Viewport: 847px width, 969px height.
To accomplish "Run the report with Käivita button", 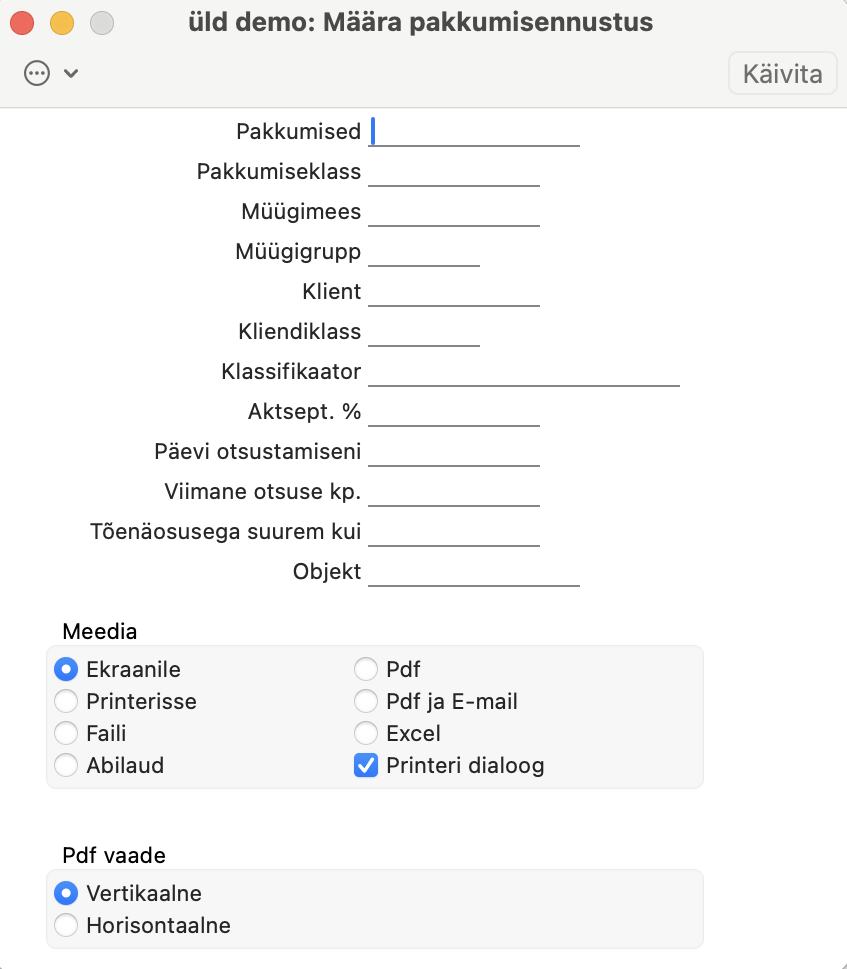I will click(x=782, y=74).
